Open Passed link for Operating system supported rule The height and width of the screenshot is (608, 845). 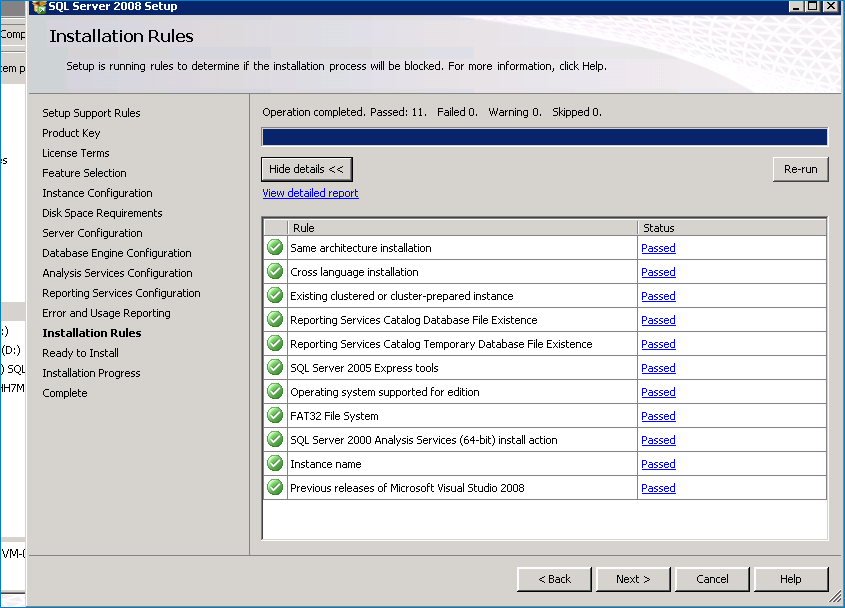coord(658,392)
